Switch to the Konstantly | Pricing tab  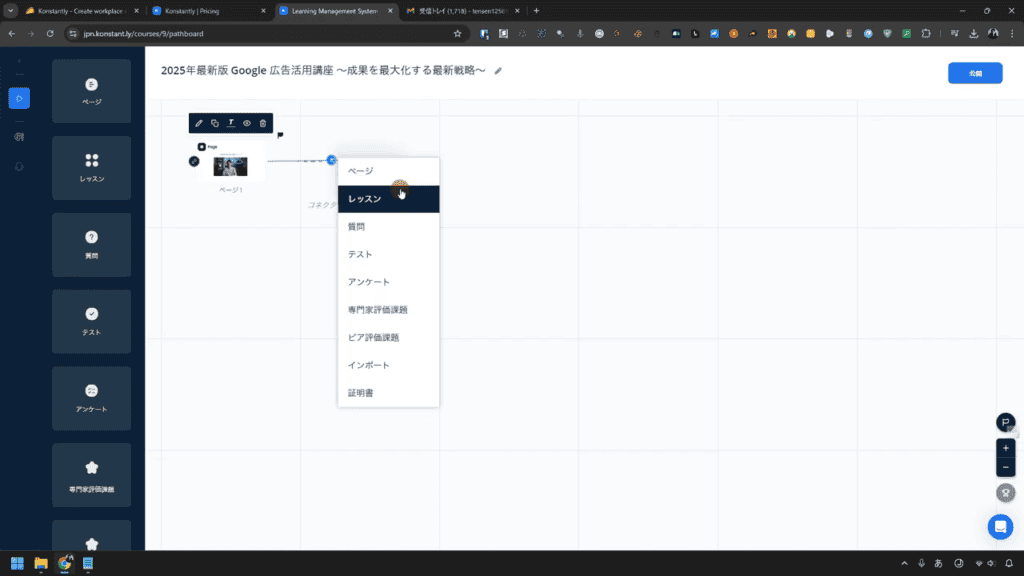pos(209,11)
